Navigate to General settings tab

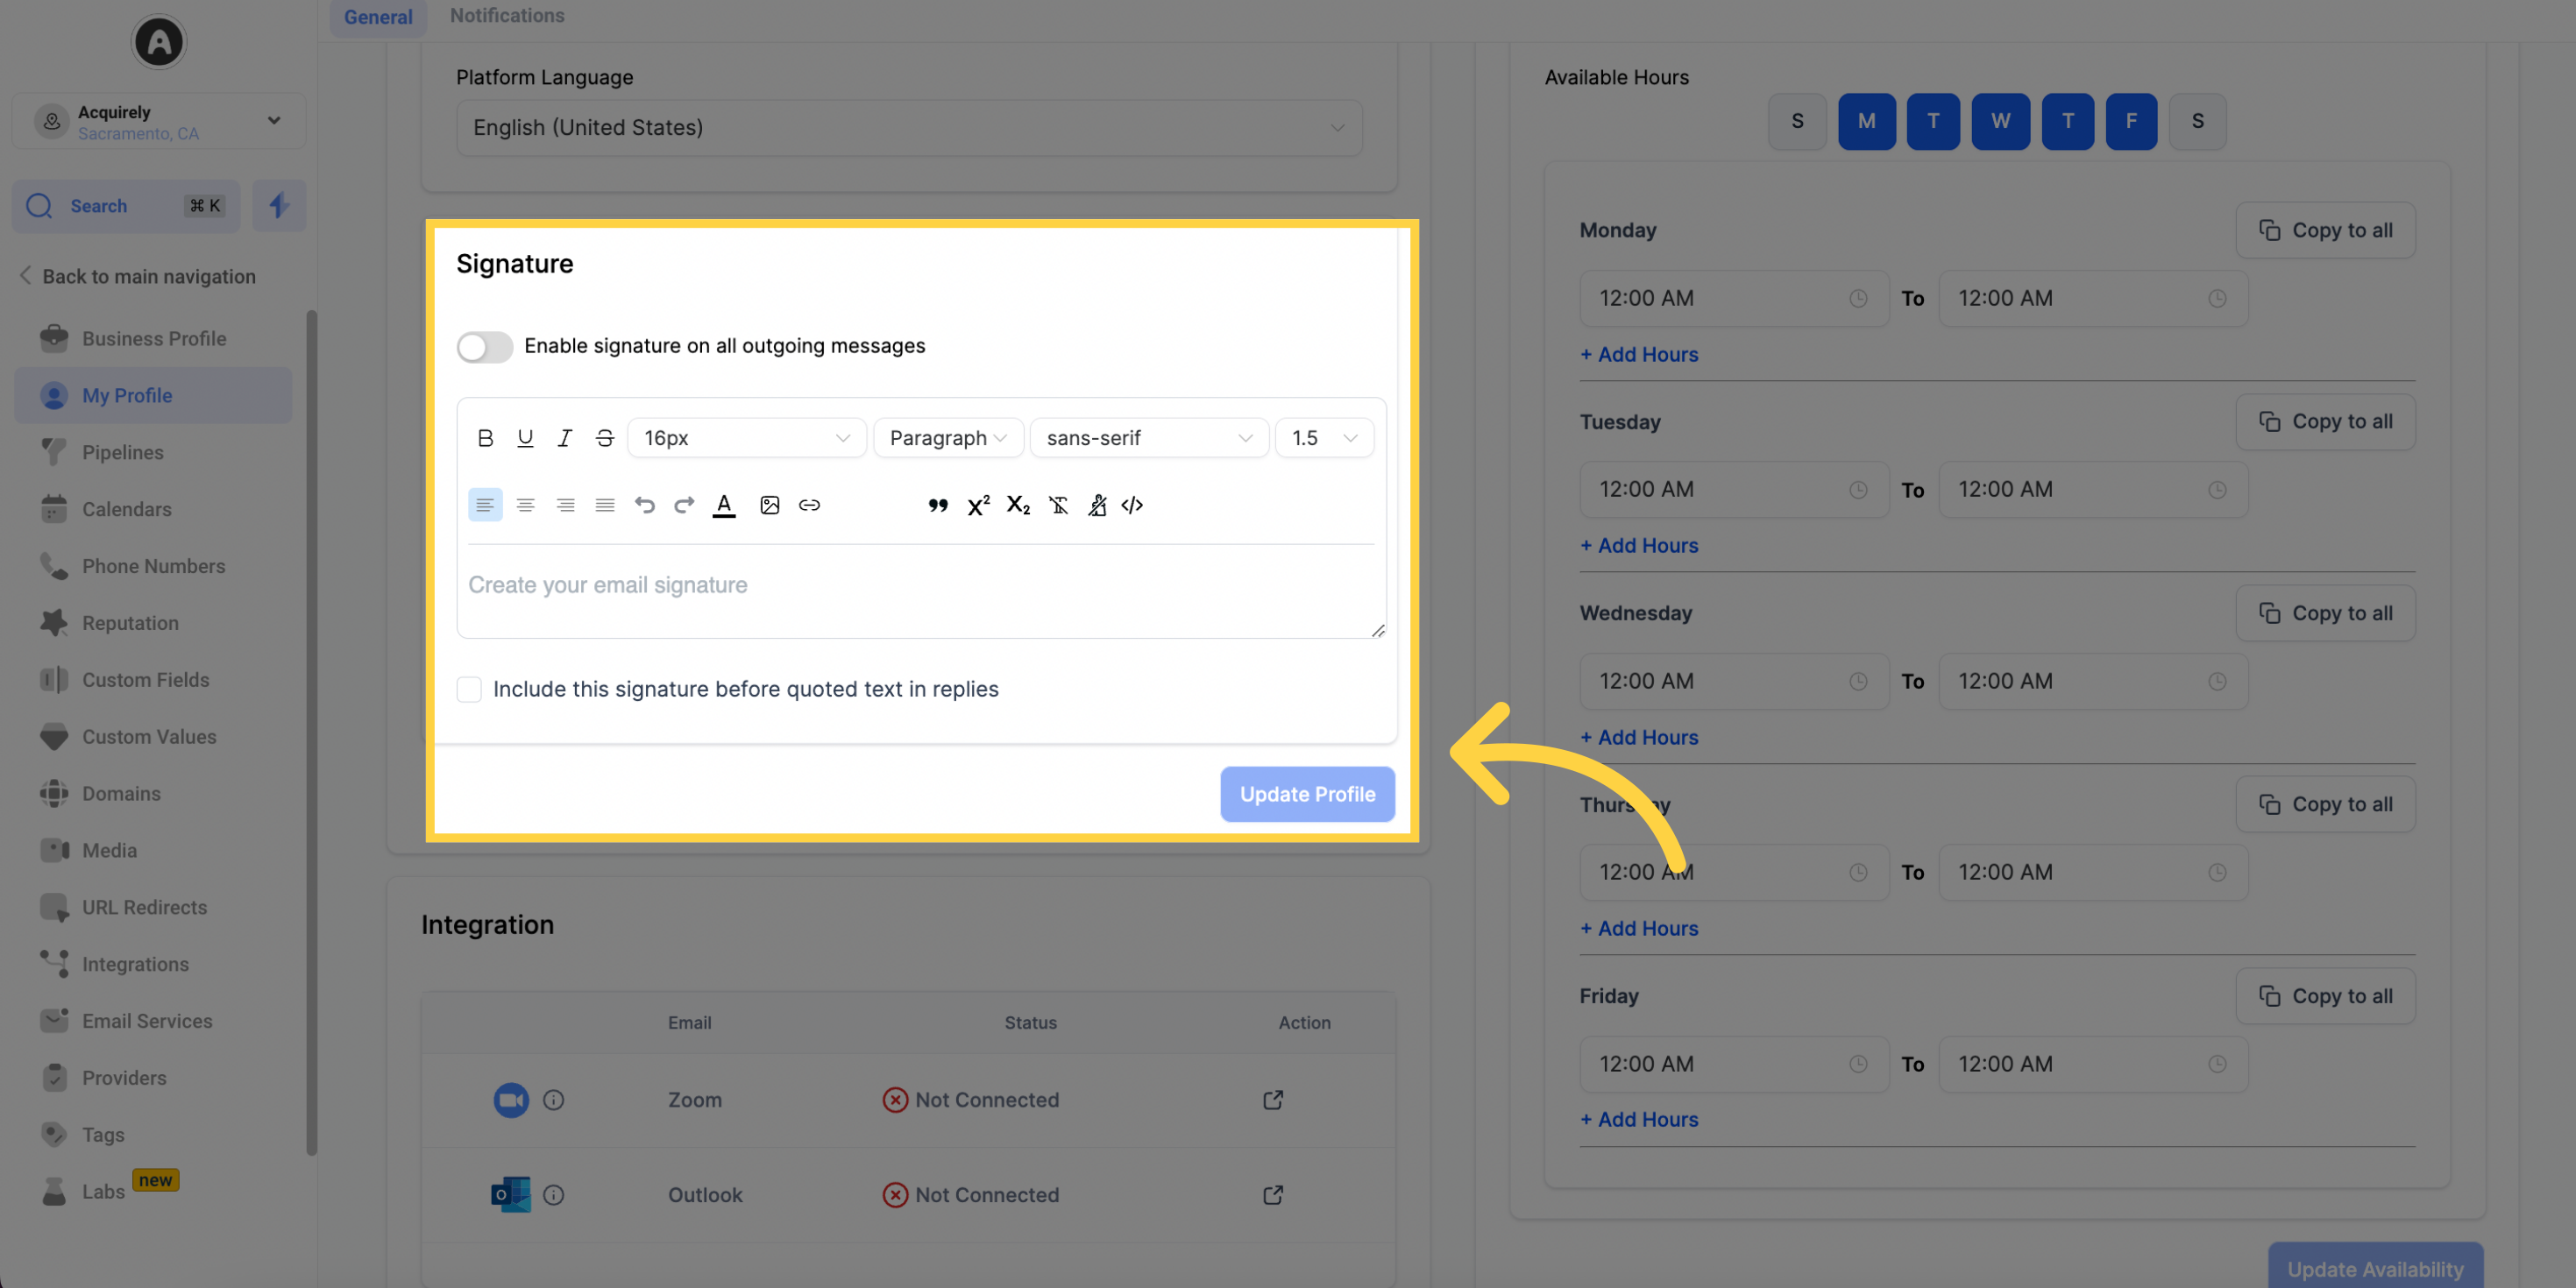(380, 17)
